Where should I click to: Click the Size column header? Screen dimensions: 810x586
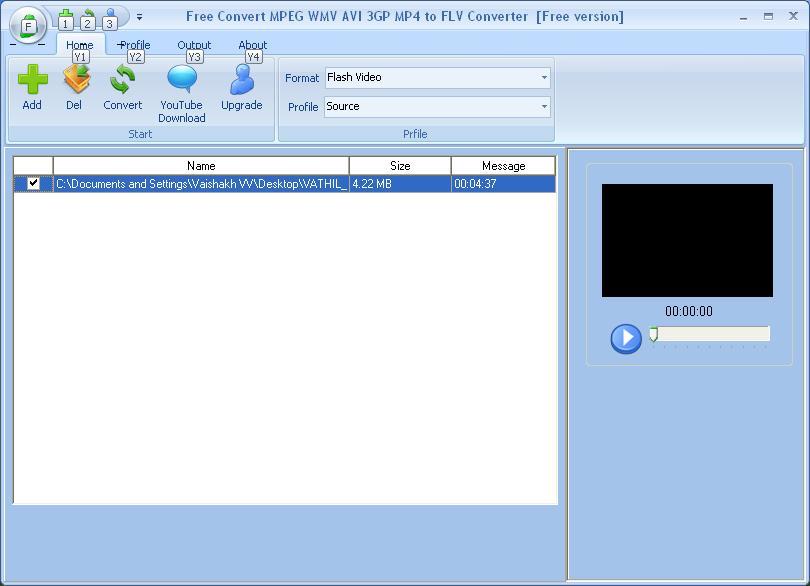pyautogui.click(x=400, y=166)
